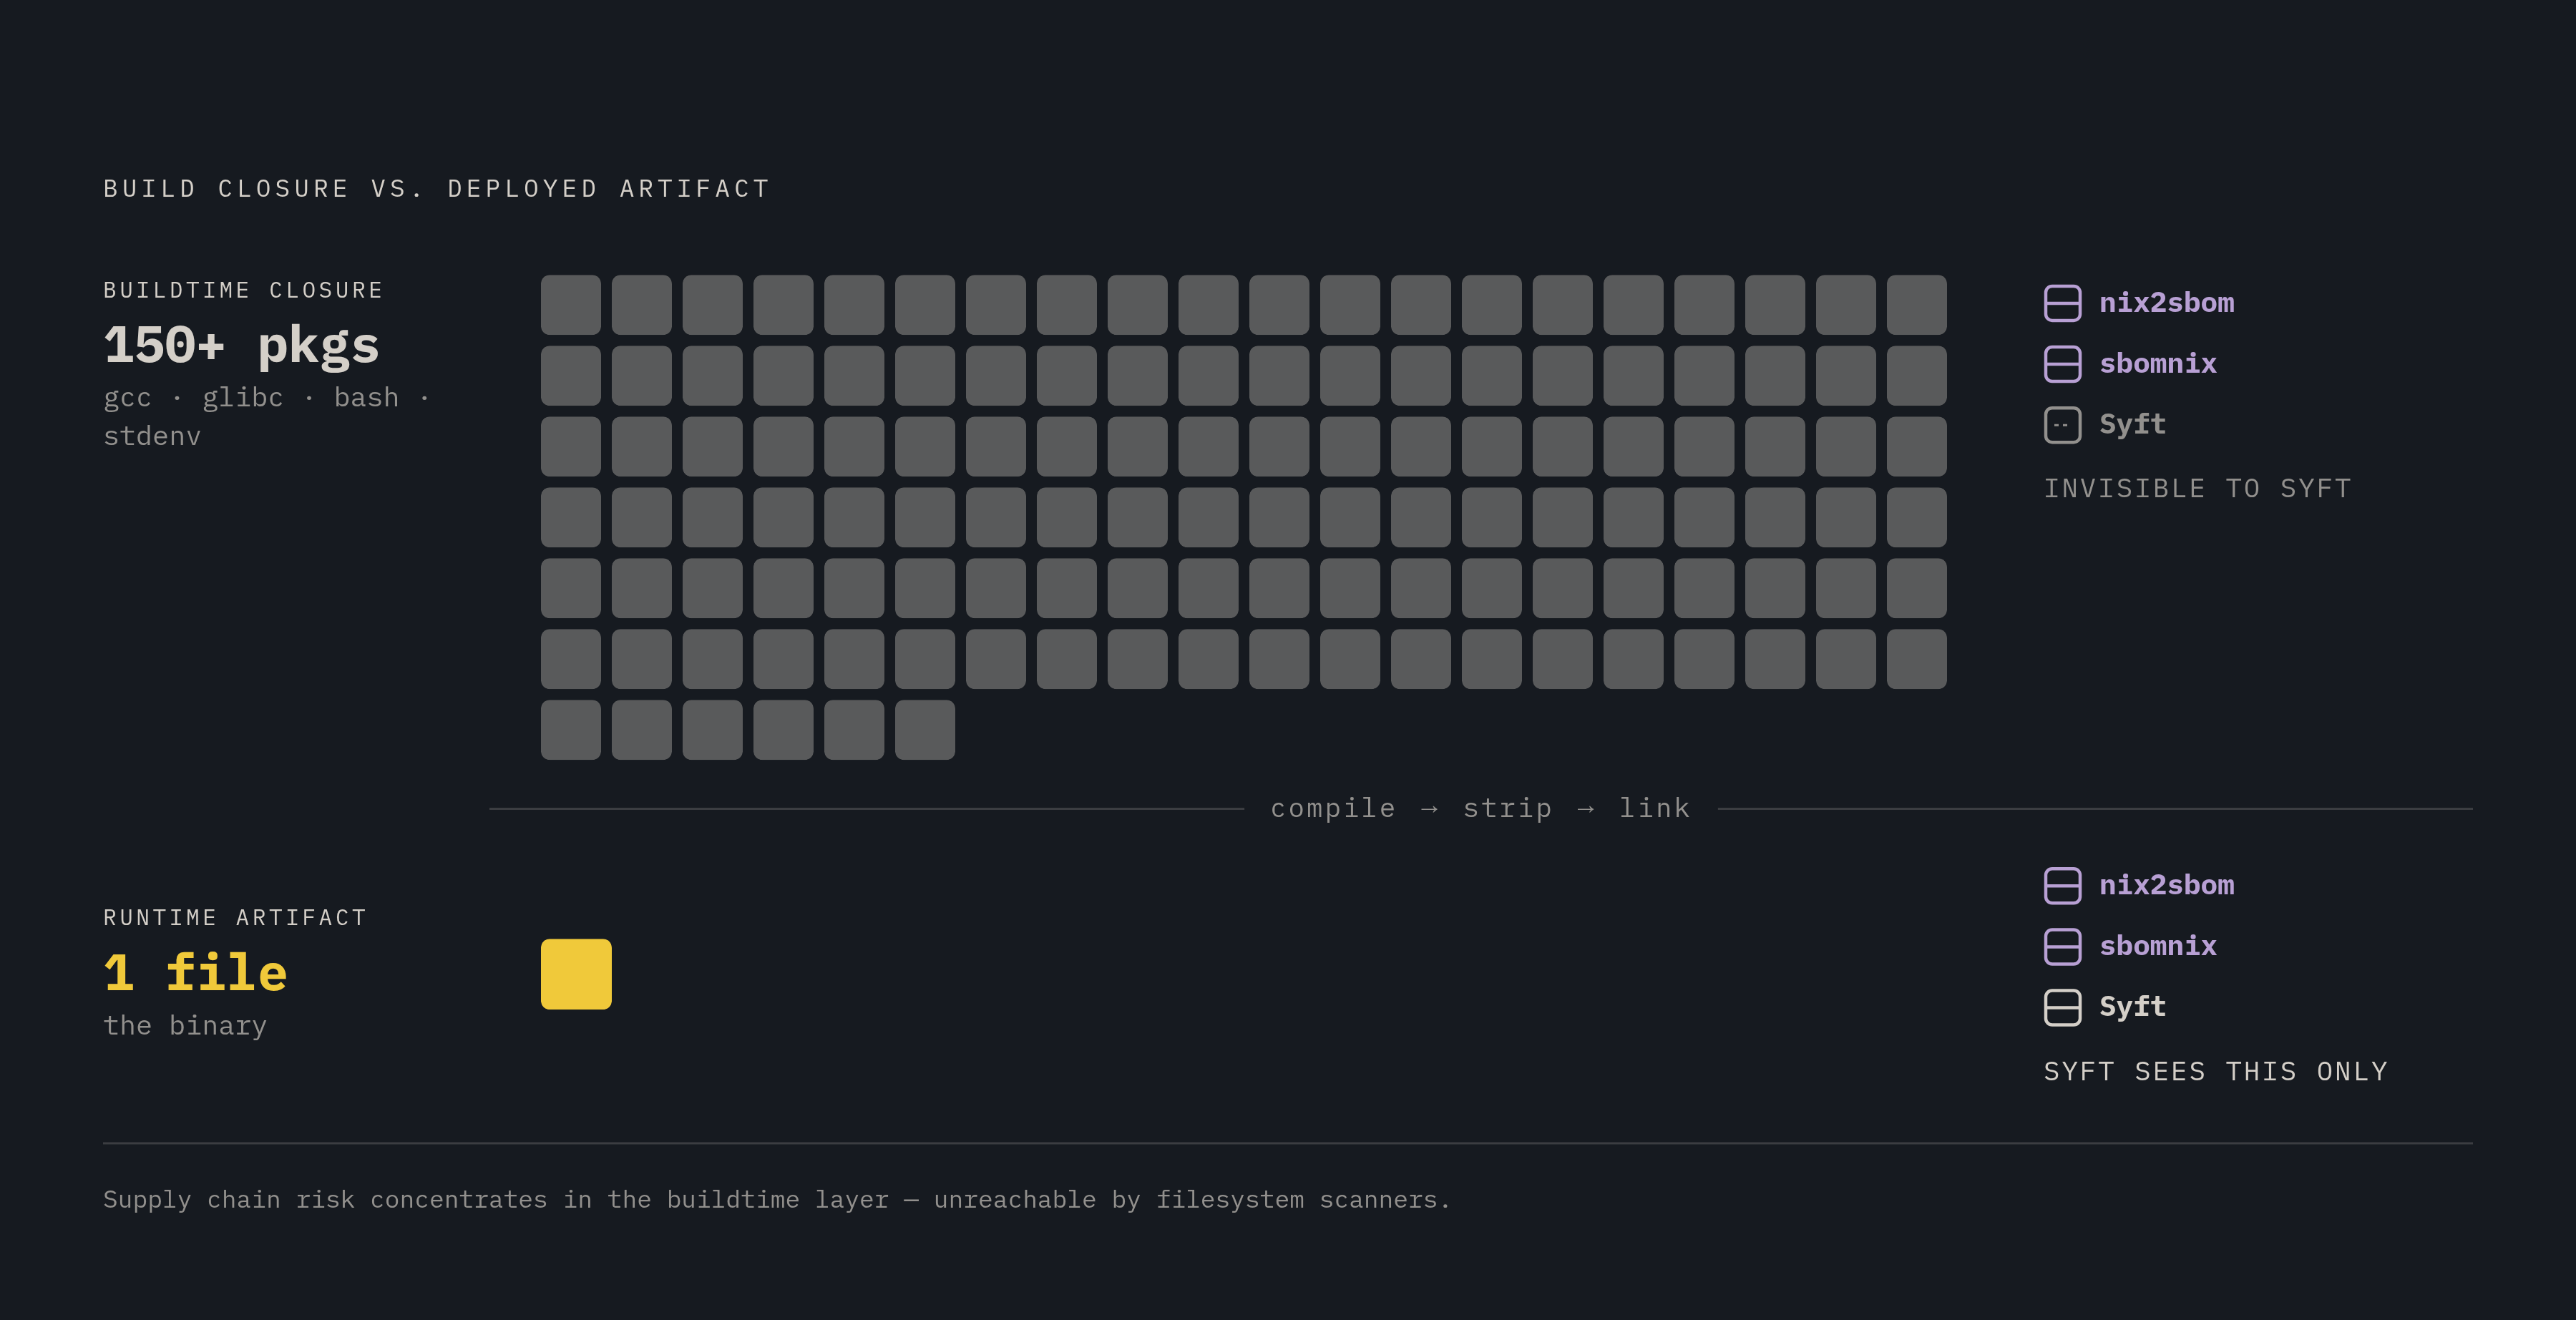2576x1320 pixels.
Task: Click the nix2sbom icon in buildtime legend
Action: pos(2062,303)
